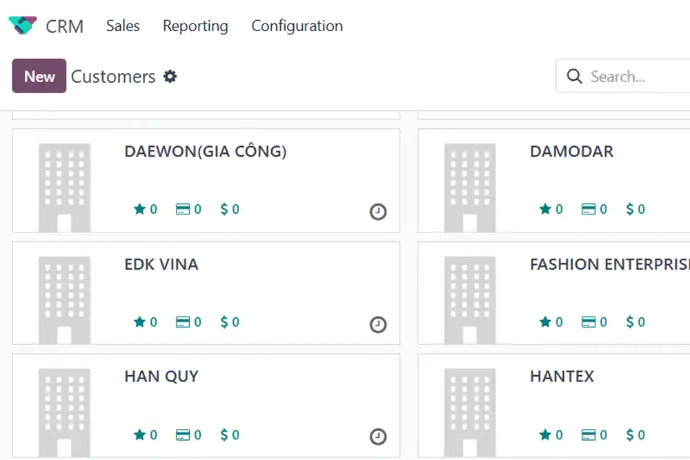Open the Sales menu
Image resolution: width=690 pixels, height=460 pixels.
[x=123, y=26]
